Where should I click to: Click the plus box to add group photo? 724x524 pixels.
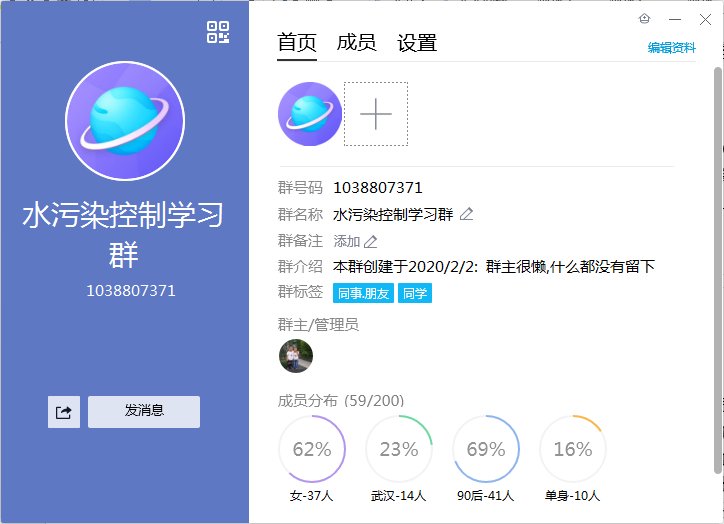(376, 114)
